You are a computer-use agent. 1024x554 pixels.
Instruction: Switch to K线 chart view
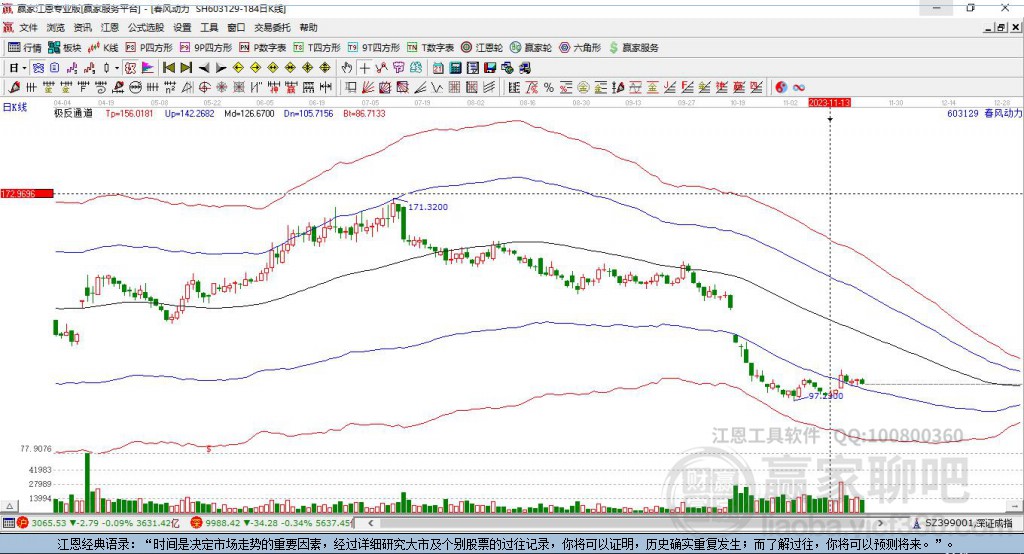click(103, 48)
